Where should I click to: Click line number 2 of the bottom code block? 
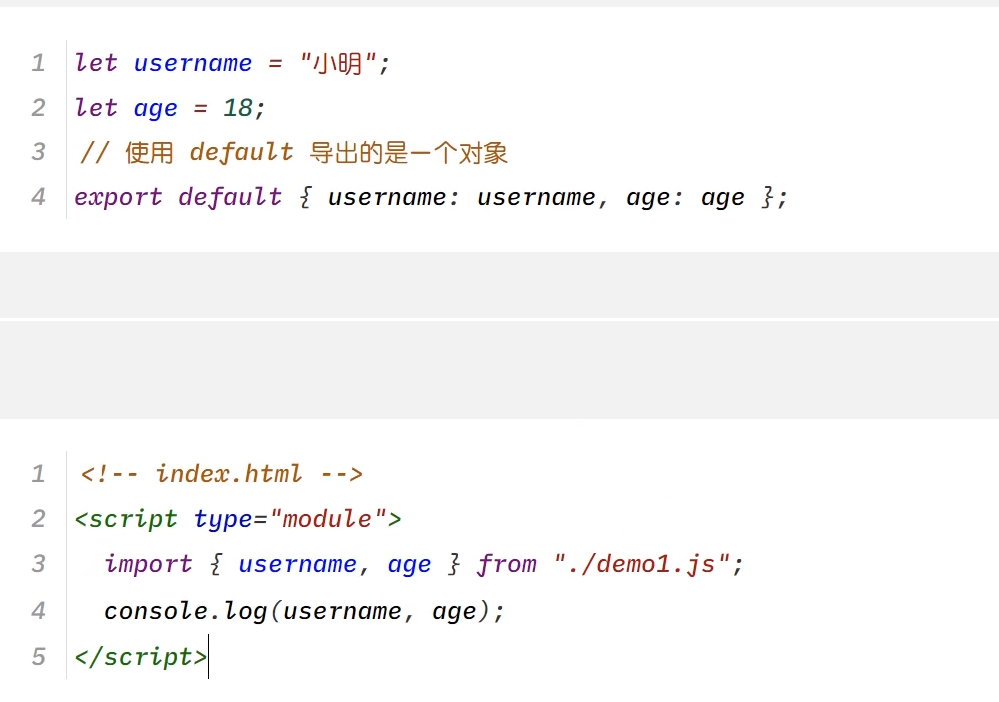click(38, 519)
